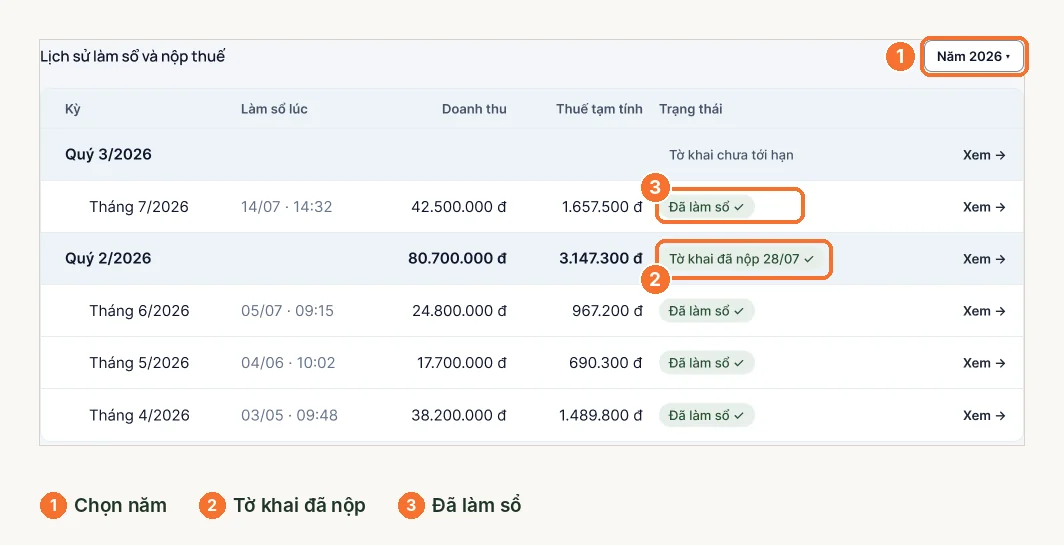The width and height of the screenshot is (1064, 545).
Task: Select the Quý 2/2026 row label
Action: 109,259
